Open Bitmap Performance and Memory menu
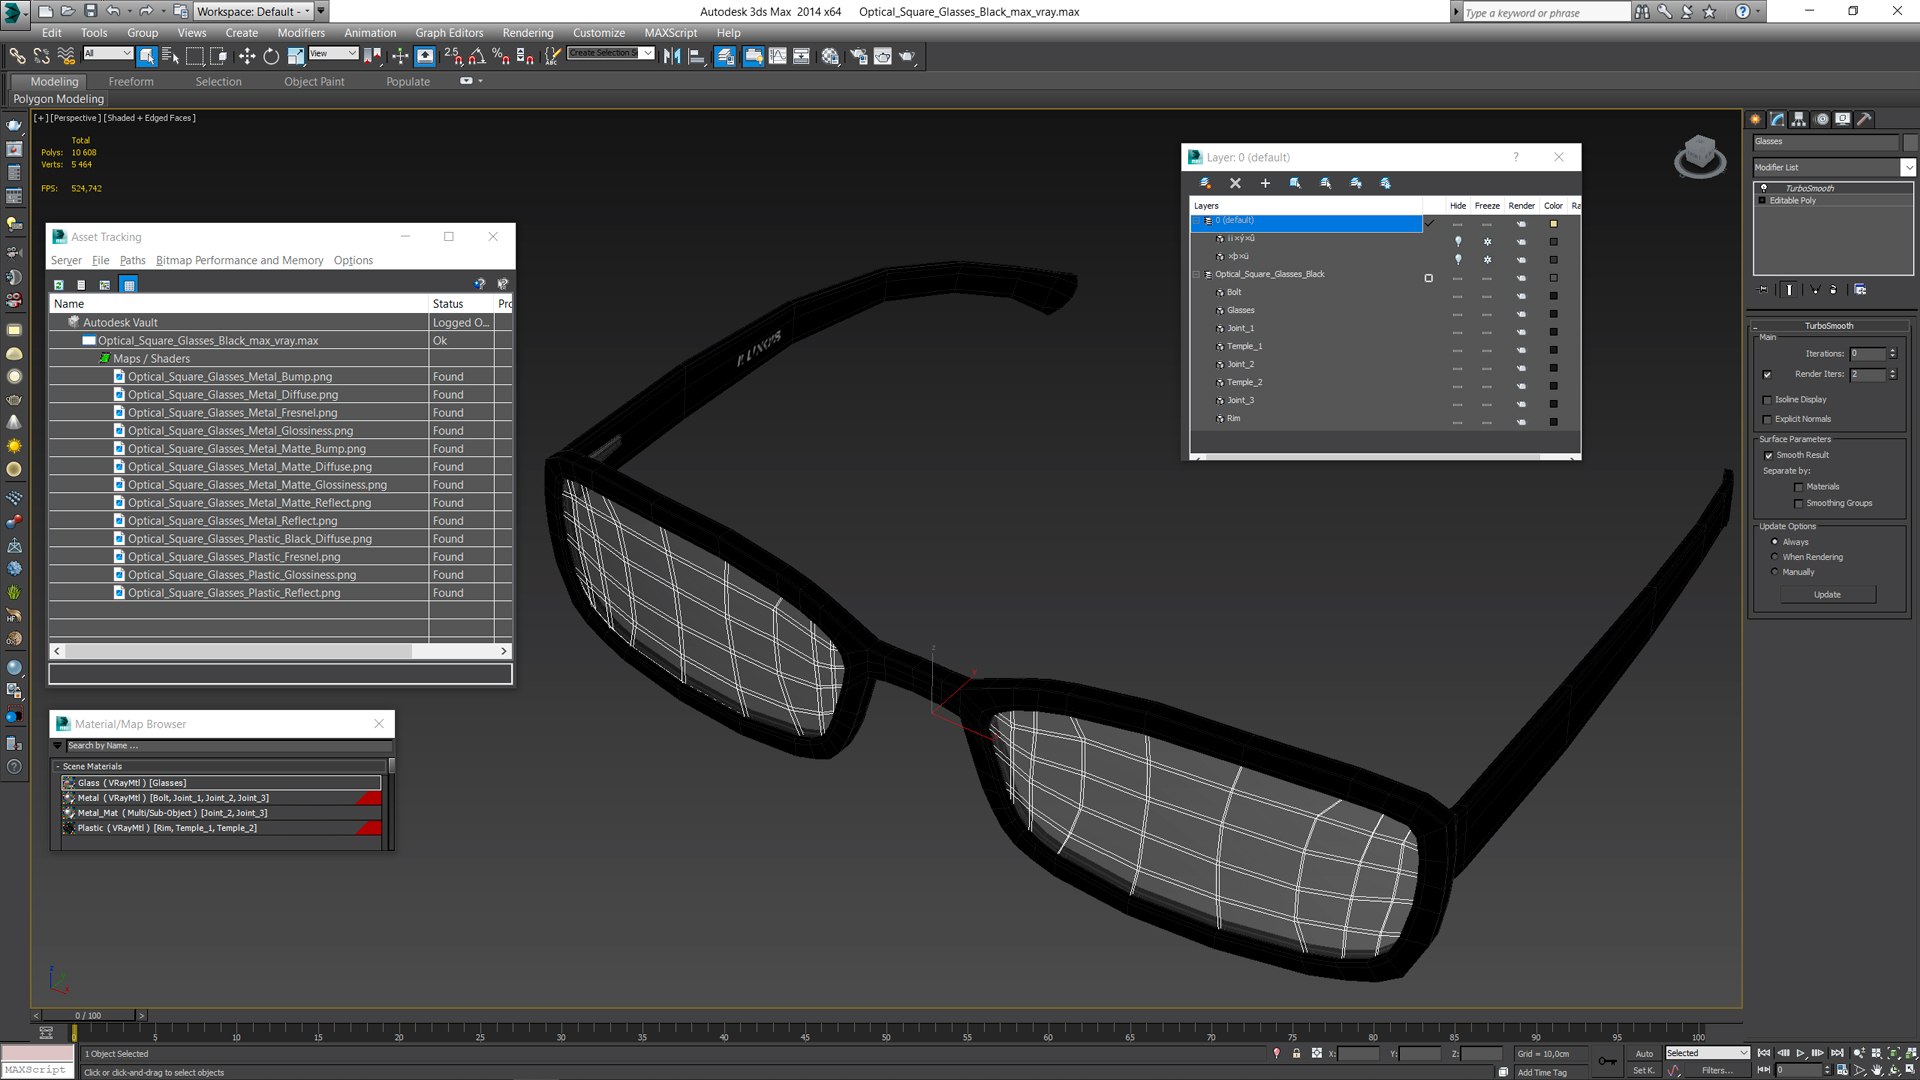 coord(239,260)
